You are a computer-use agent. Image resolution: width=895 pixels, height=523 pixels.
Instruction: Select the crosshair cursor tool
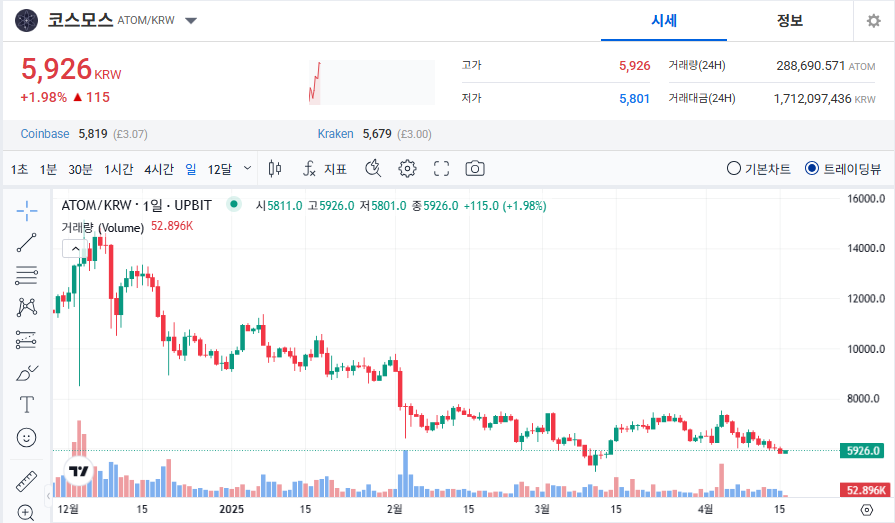pos(26,211)
